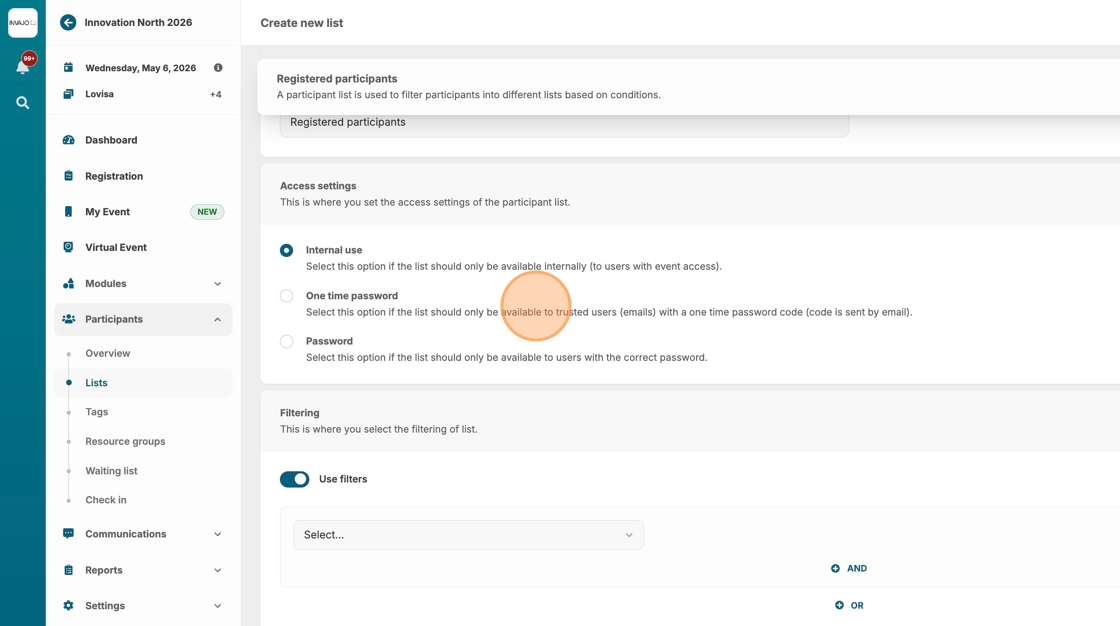Open the Registration menu item
The height and width of the screenshot is (626, 1120).
coord(114,176)
